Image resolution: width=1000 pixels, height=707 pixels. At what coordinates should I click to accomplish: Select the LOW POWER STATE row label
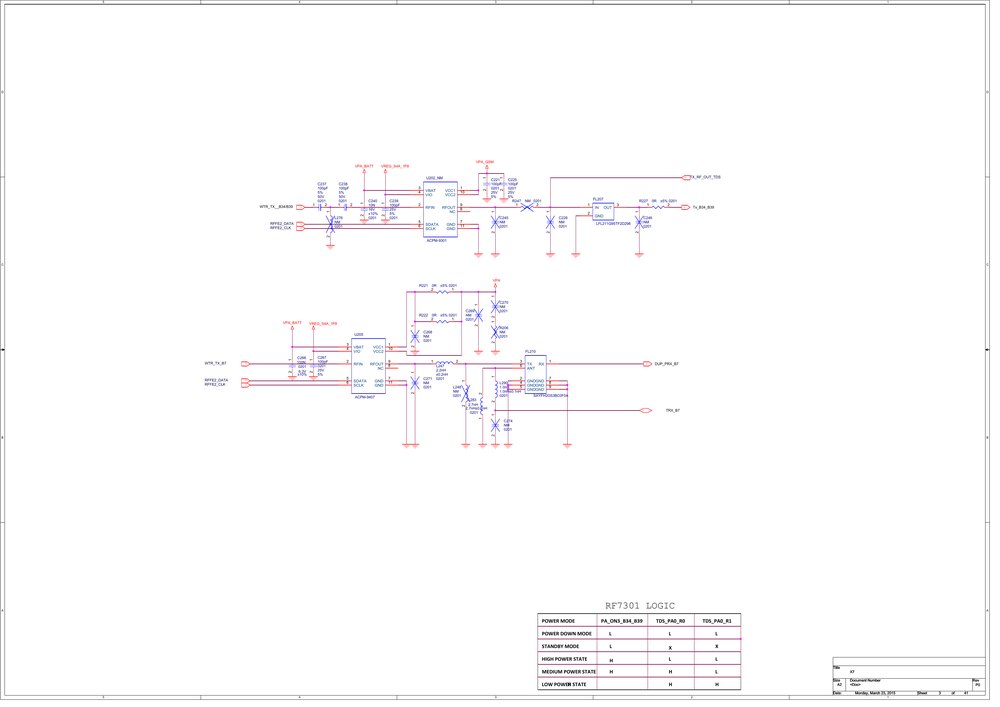[x=564, y=685]
